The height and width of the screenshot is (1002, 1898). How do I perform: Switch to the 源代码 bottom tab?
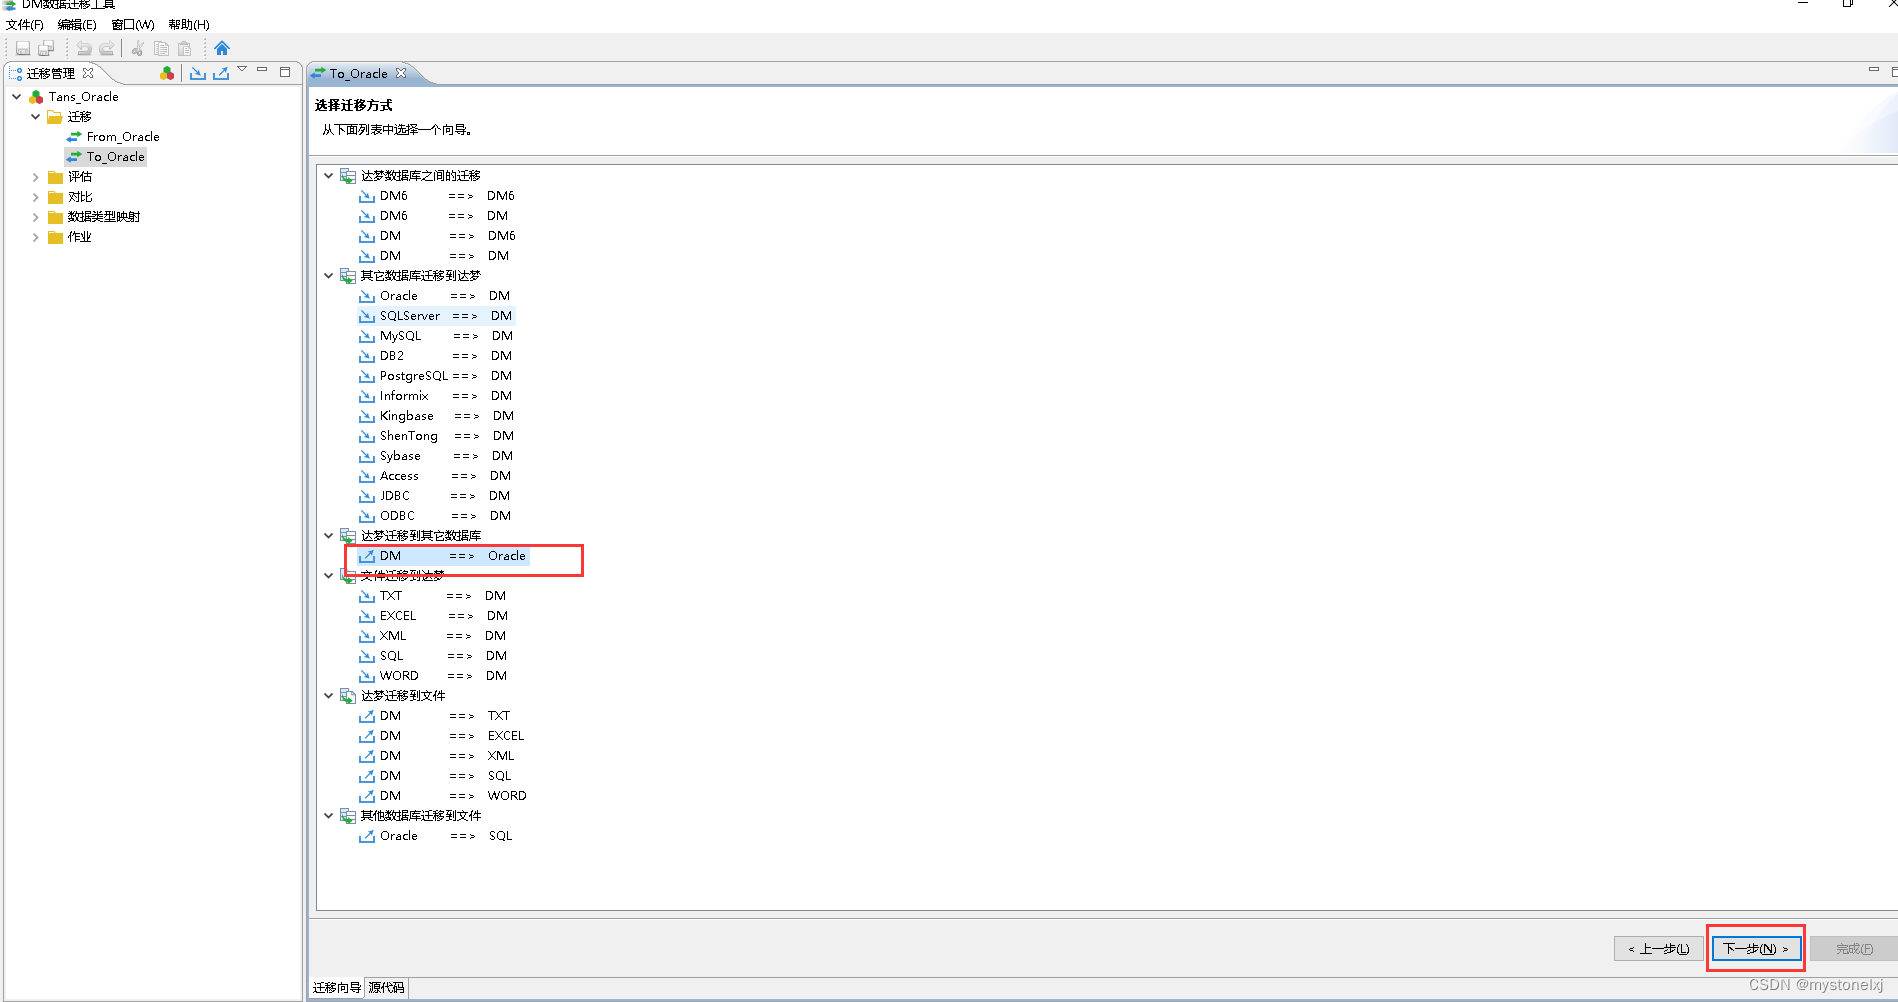[386, 988]
